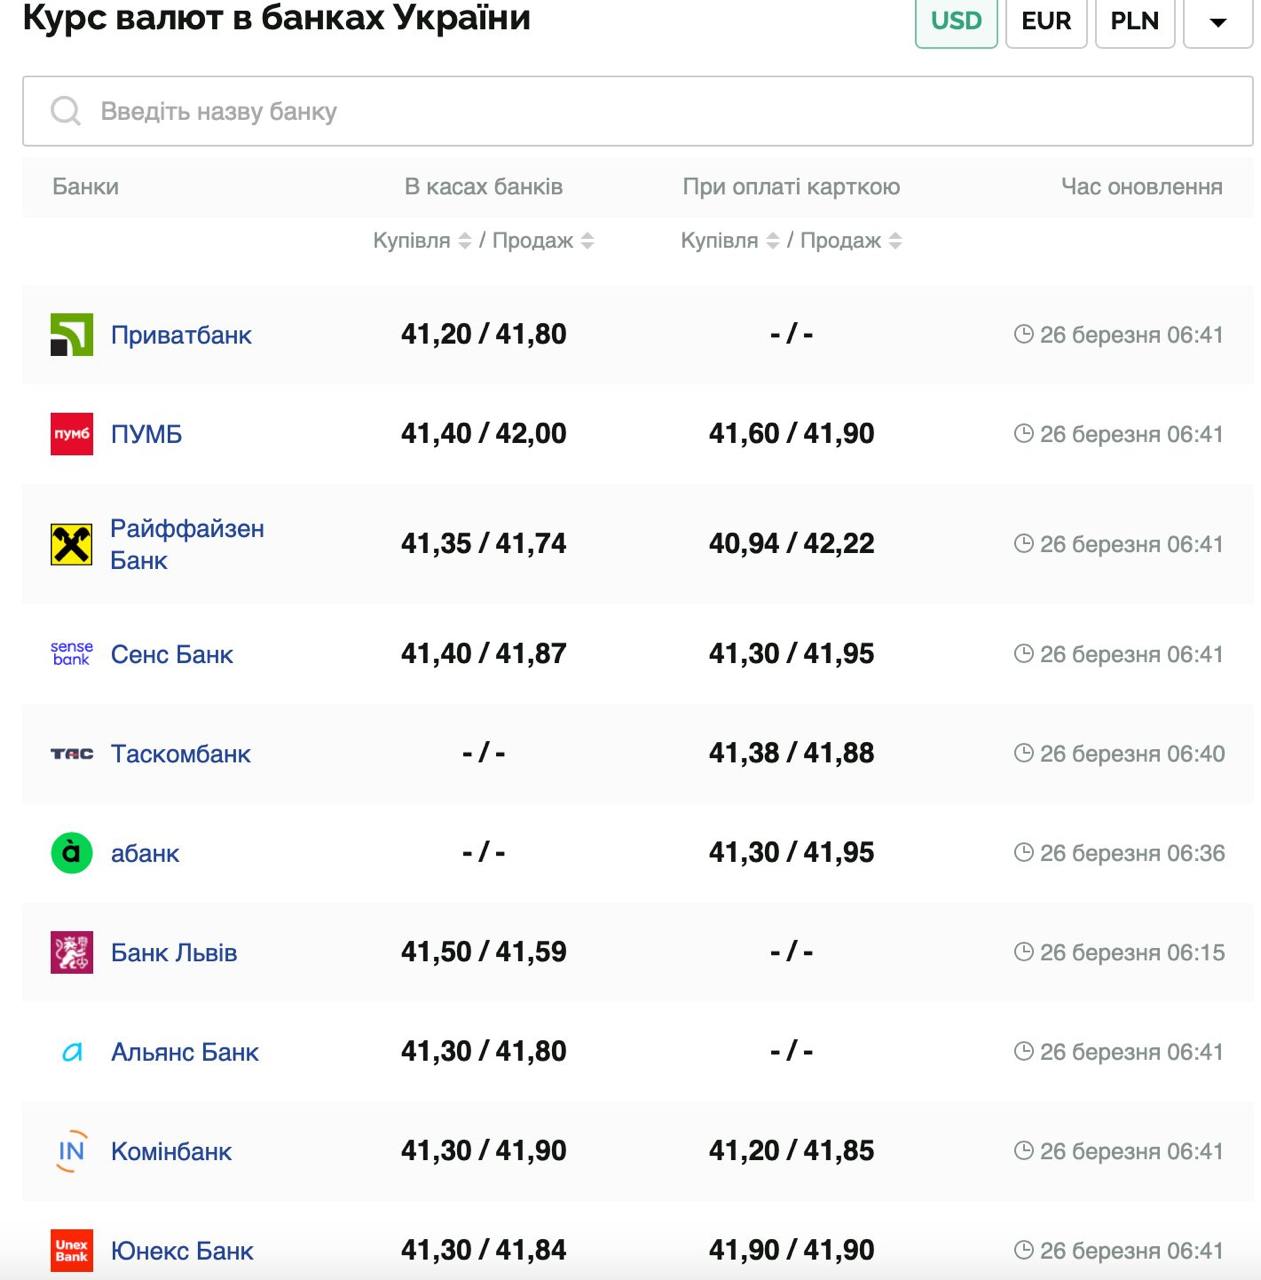Open the Альянс Банк link

184,1052
